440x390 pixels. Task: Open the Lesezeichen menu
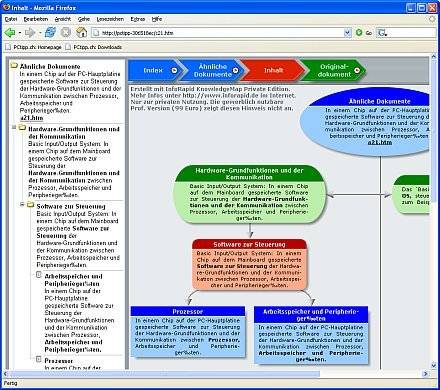[110, 19]
